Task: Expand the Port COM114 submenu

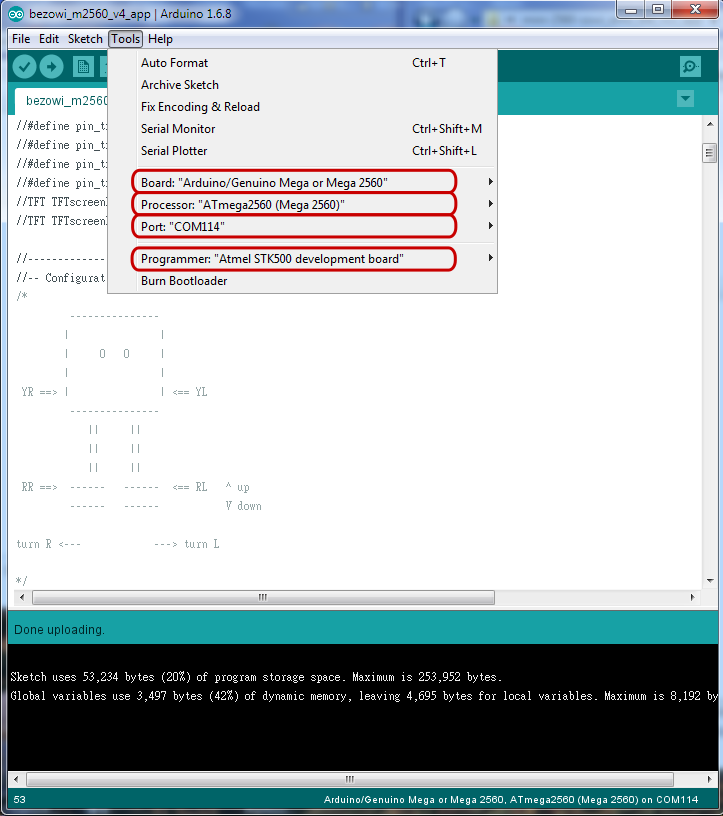Action: point(302,226)
